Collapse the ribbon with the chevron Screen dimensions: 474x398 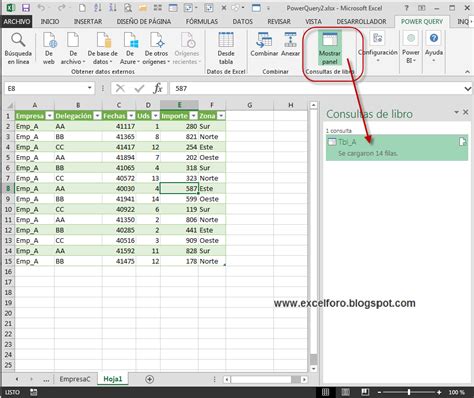click(467, 72)
